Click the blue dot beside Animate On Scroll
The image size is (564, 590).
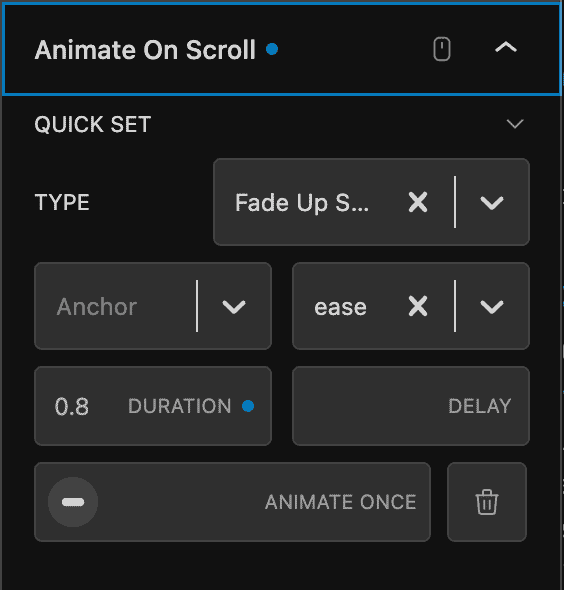tap(272, 49)
